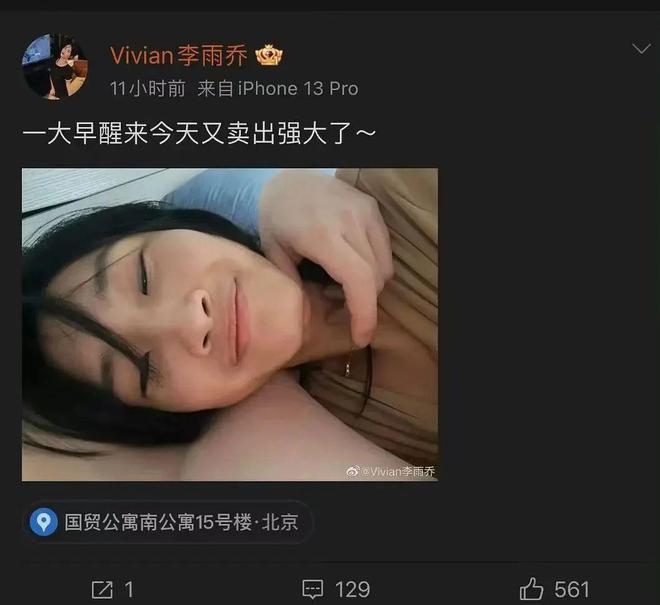Click the like count 561
660x605 pixels.
pyautogui.click(x=572, y=589)
